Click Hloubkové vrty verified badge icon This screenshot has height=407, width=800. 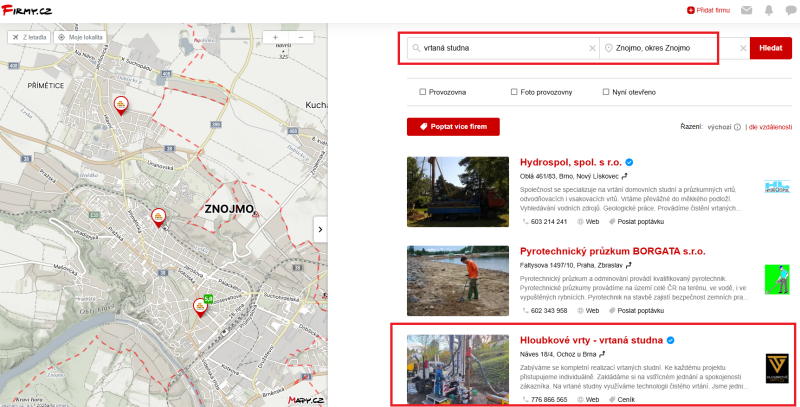coord(670,340)
